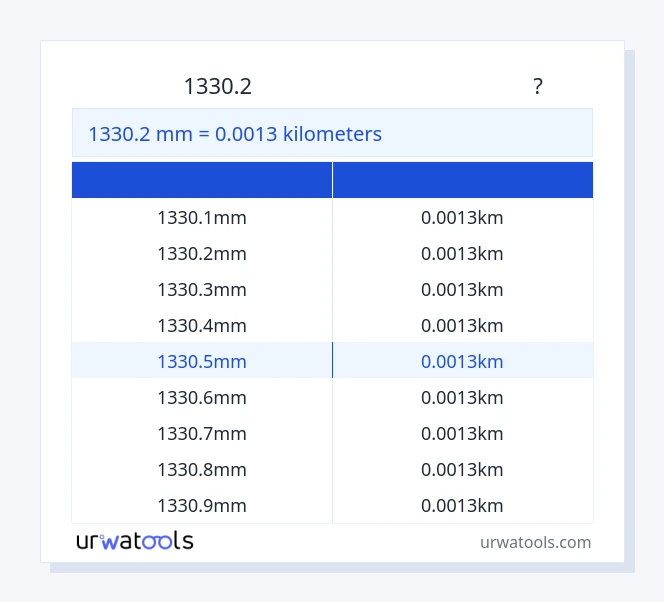The image size is (664, 602).
Task: Click the urwatools logo
Action: (135, 541)
